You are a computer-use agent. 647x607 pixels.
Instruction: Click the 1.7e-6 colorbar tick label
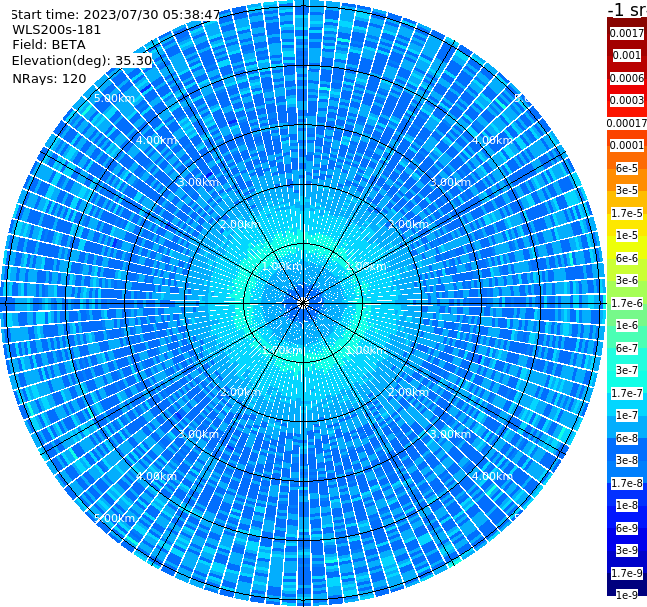627,303
